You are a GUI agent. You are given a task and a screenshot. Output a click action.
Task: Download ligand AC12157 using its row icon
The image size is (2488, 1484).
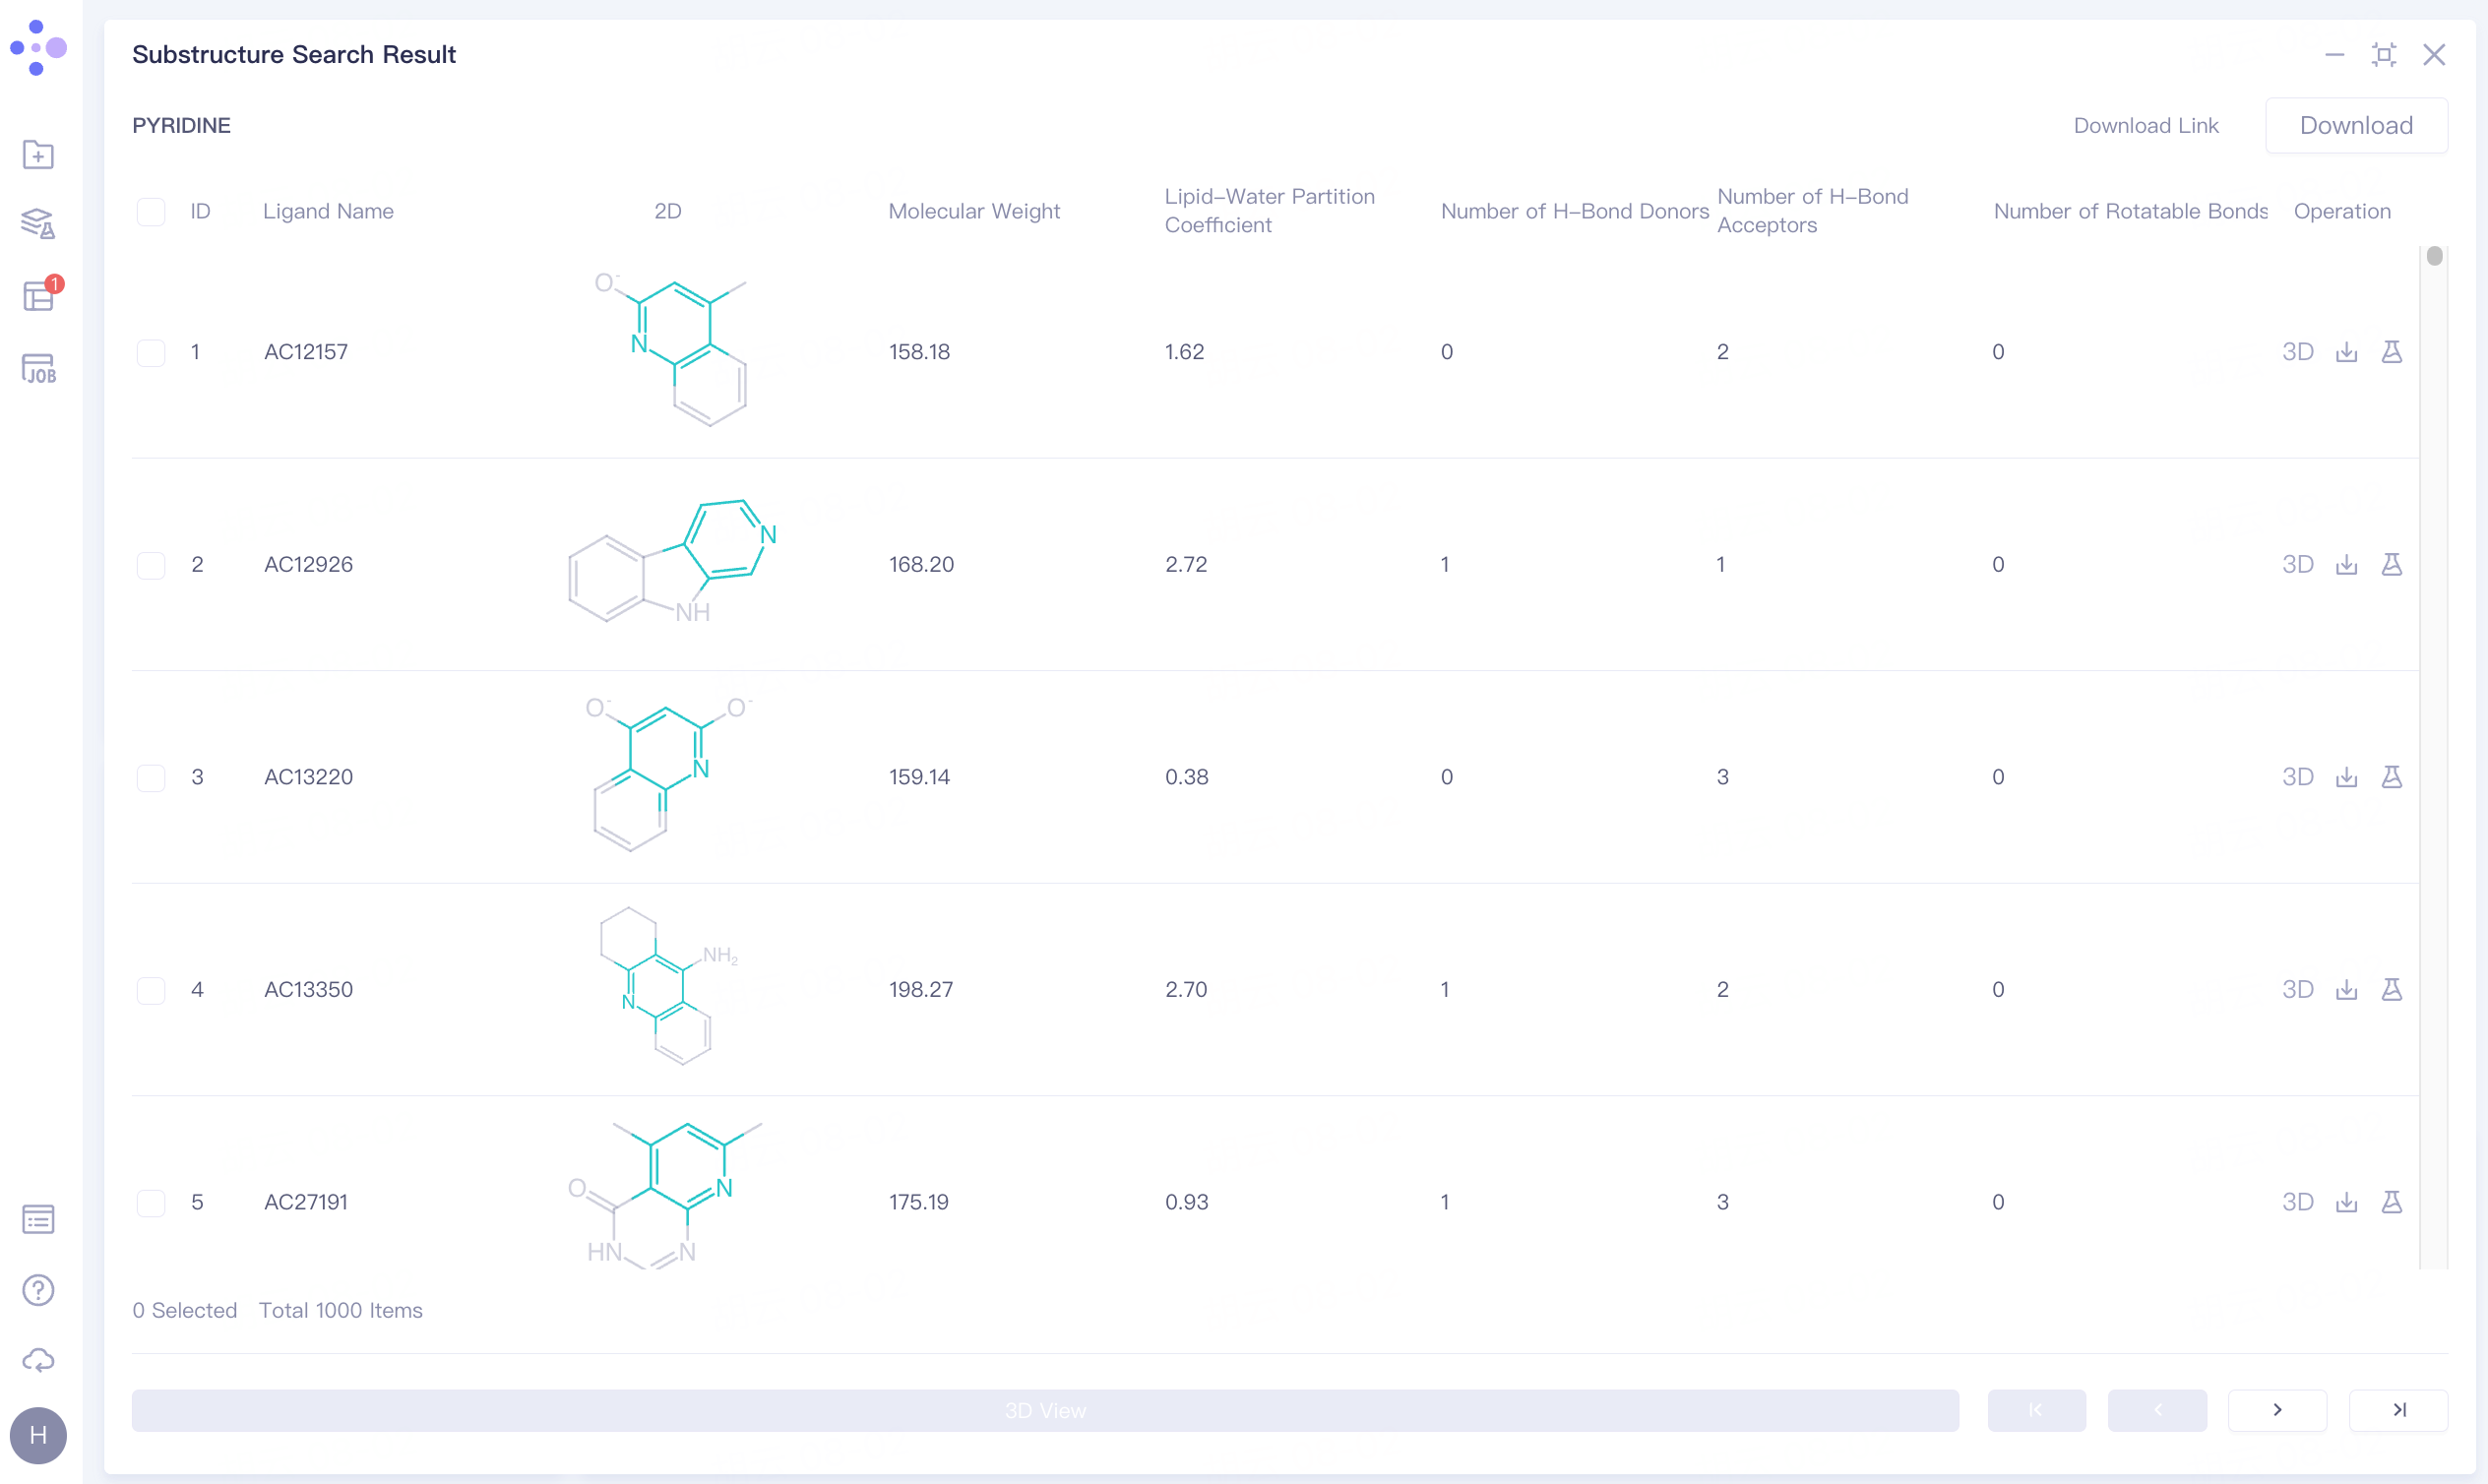(x=2346, y=352)
